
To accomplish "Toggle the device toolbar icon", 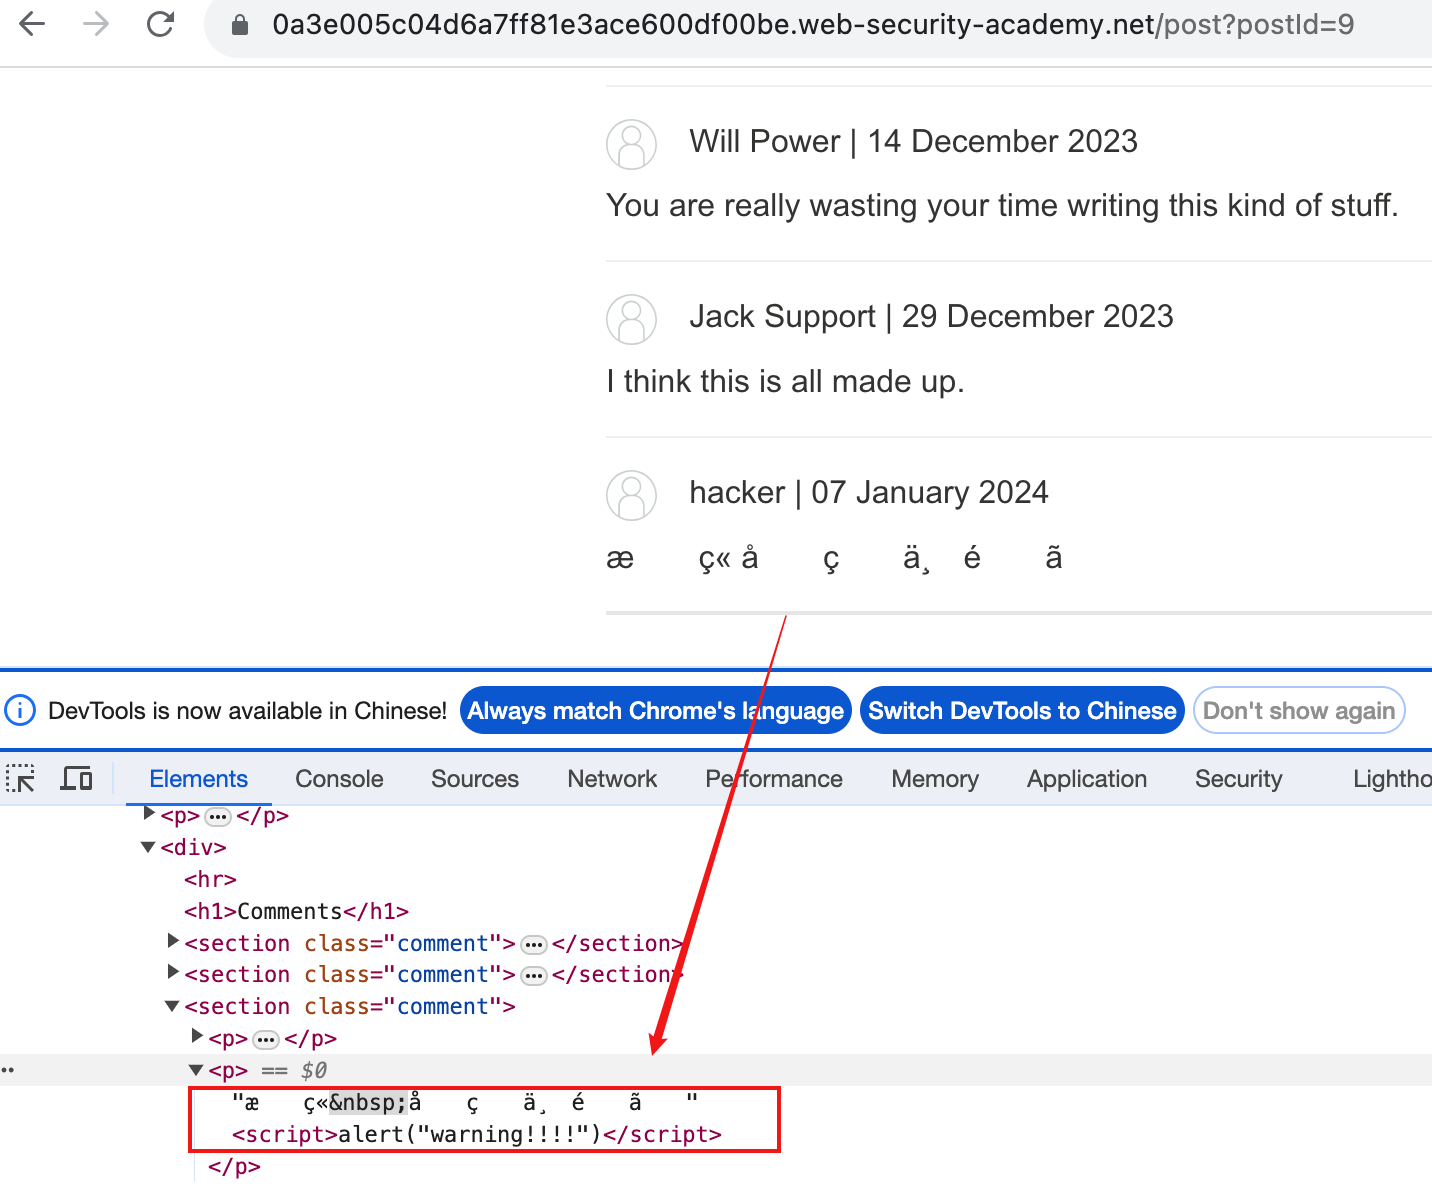I will tap(76, 778).
